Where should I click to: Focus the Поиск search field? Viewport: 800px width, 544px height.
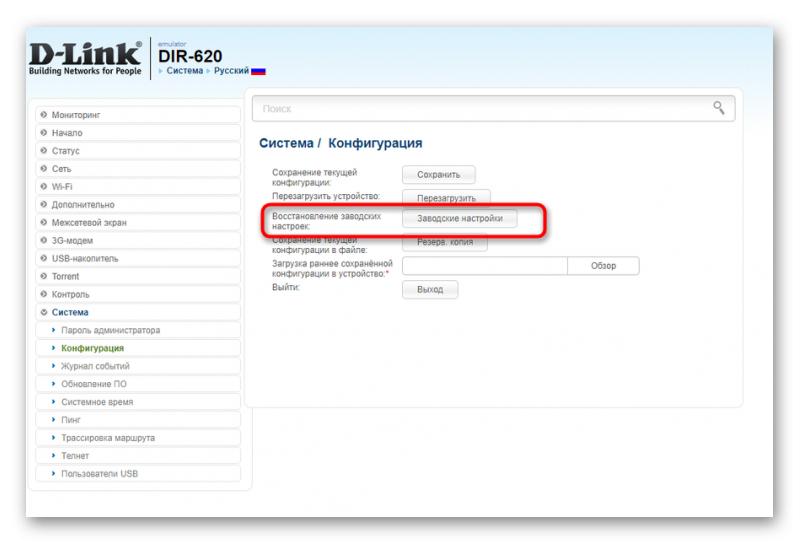(x=493, y=108)
